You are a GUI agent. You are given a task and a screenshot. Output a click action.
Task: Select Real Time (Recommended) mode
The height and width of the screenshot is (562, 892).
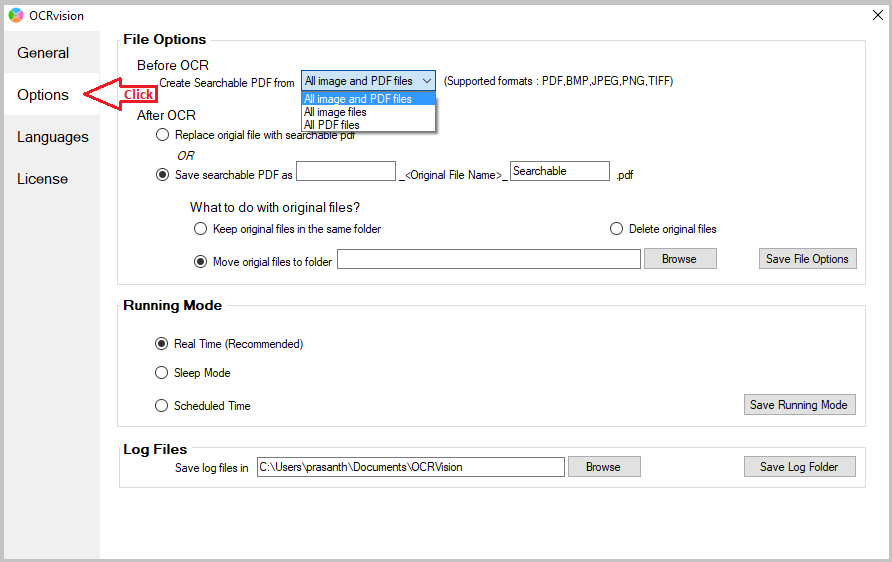(162, 344)
